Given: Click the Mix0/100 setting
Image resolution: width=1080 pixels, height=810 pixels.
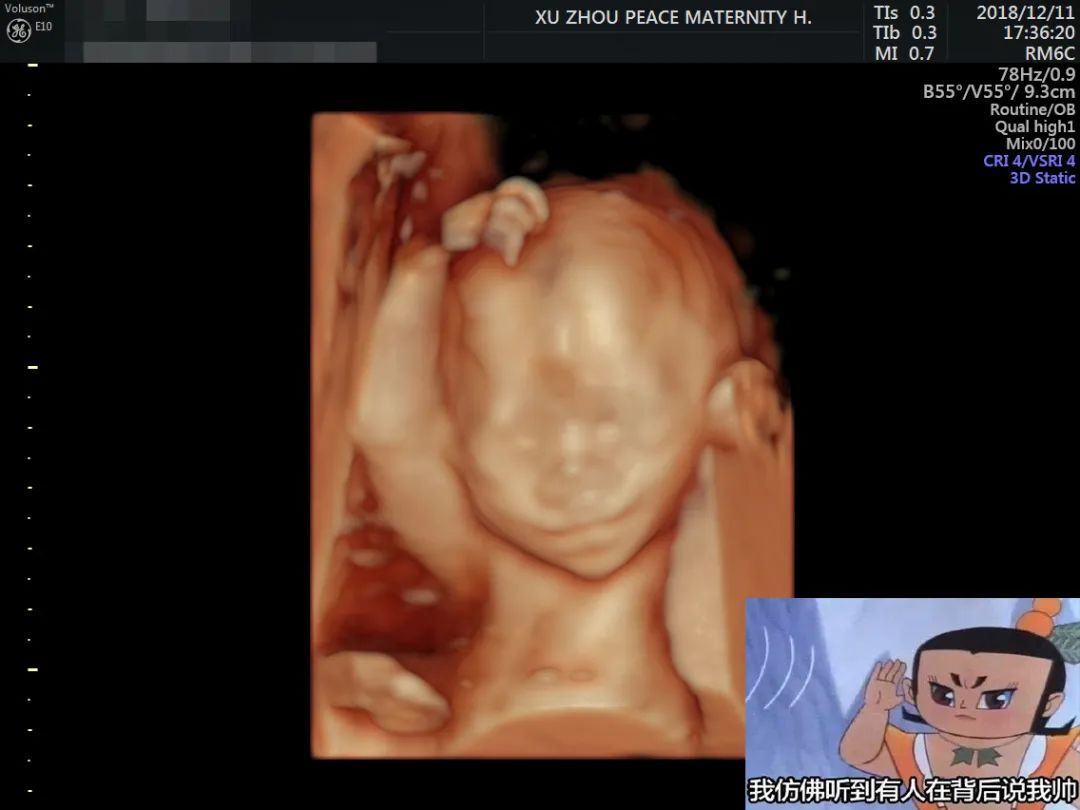Looking at the screenshot, I should (1040, 144).
